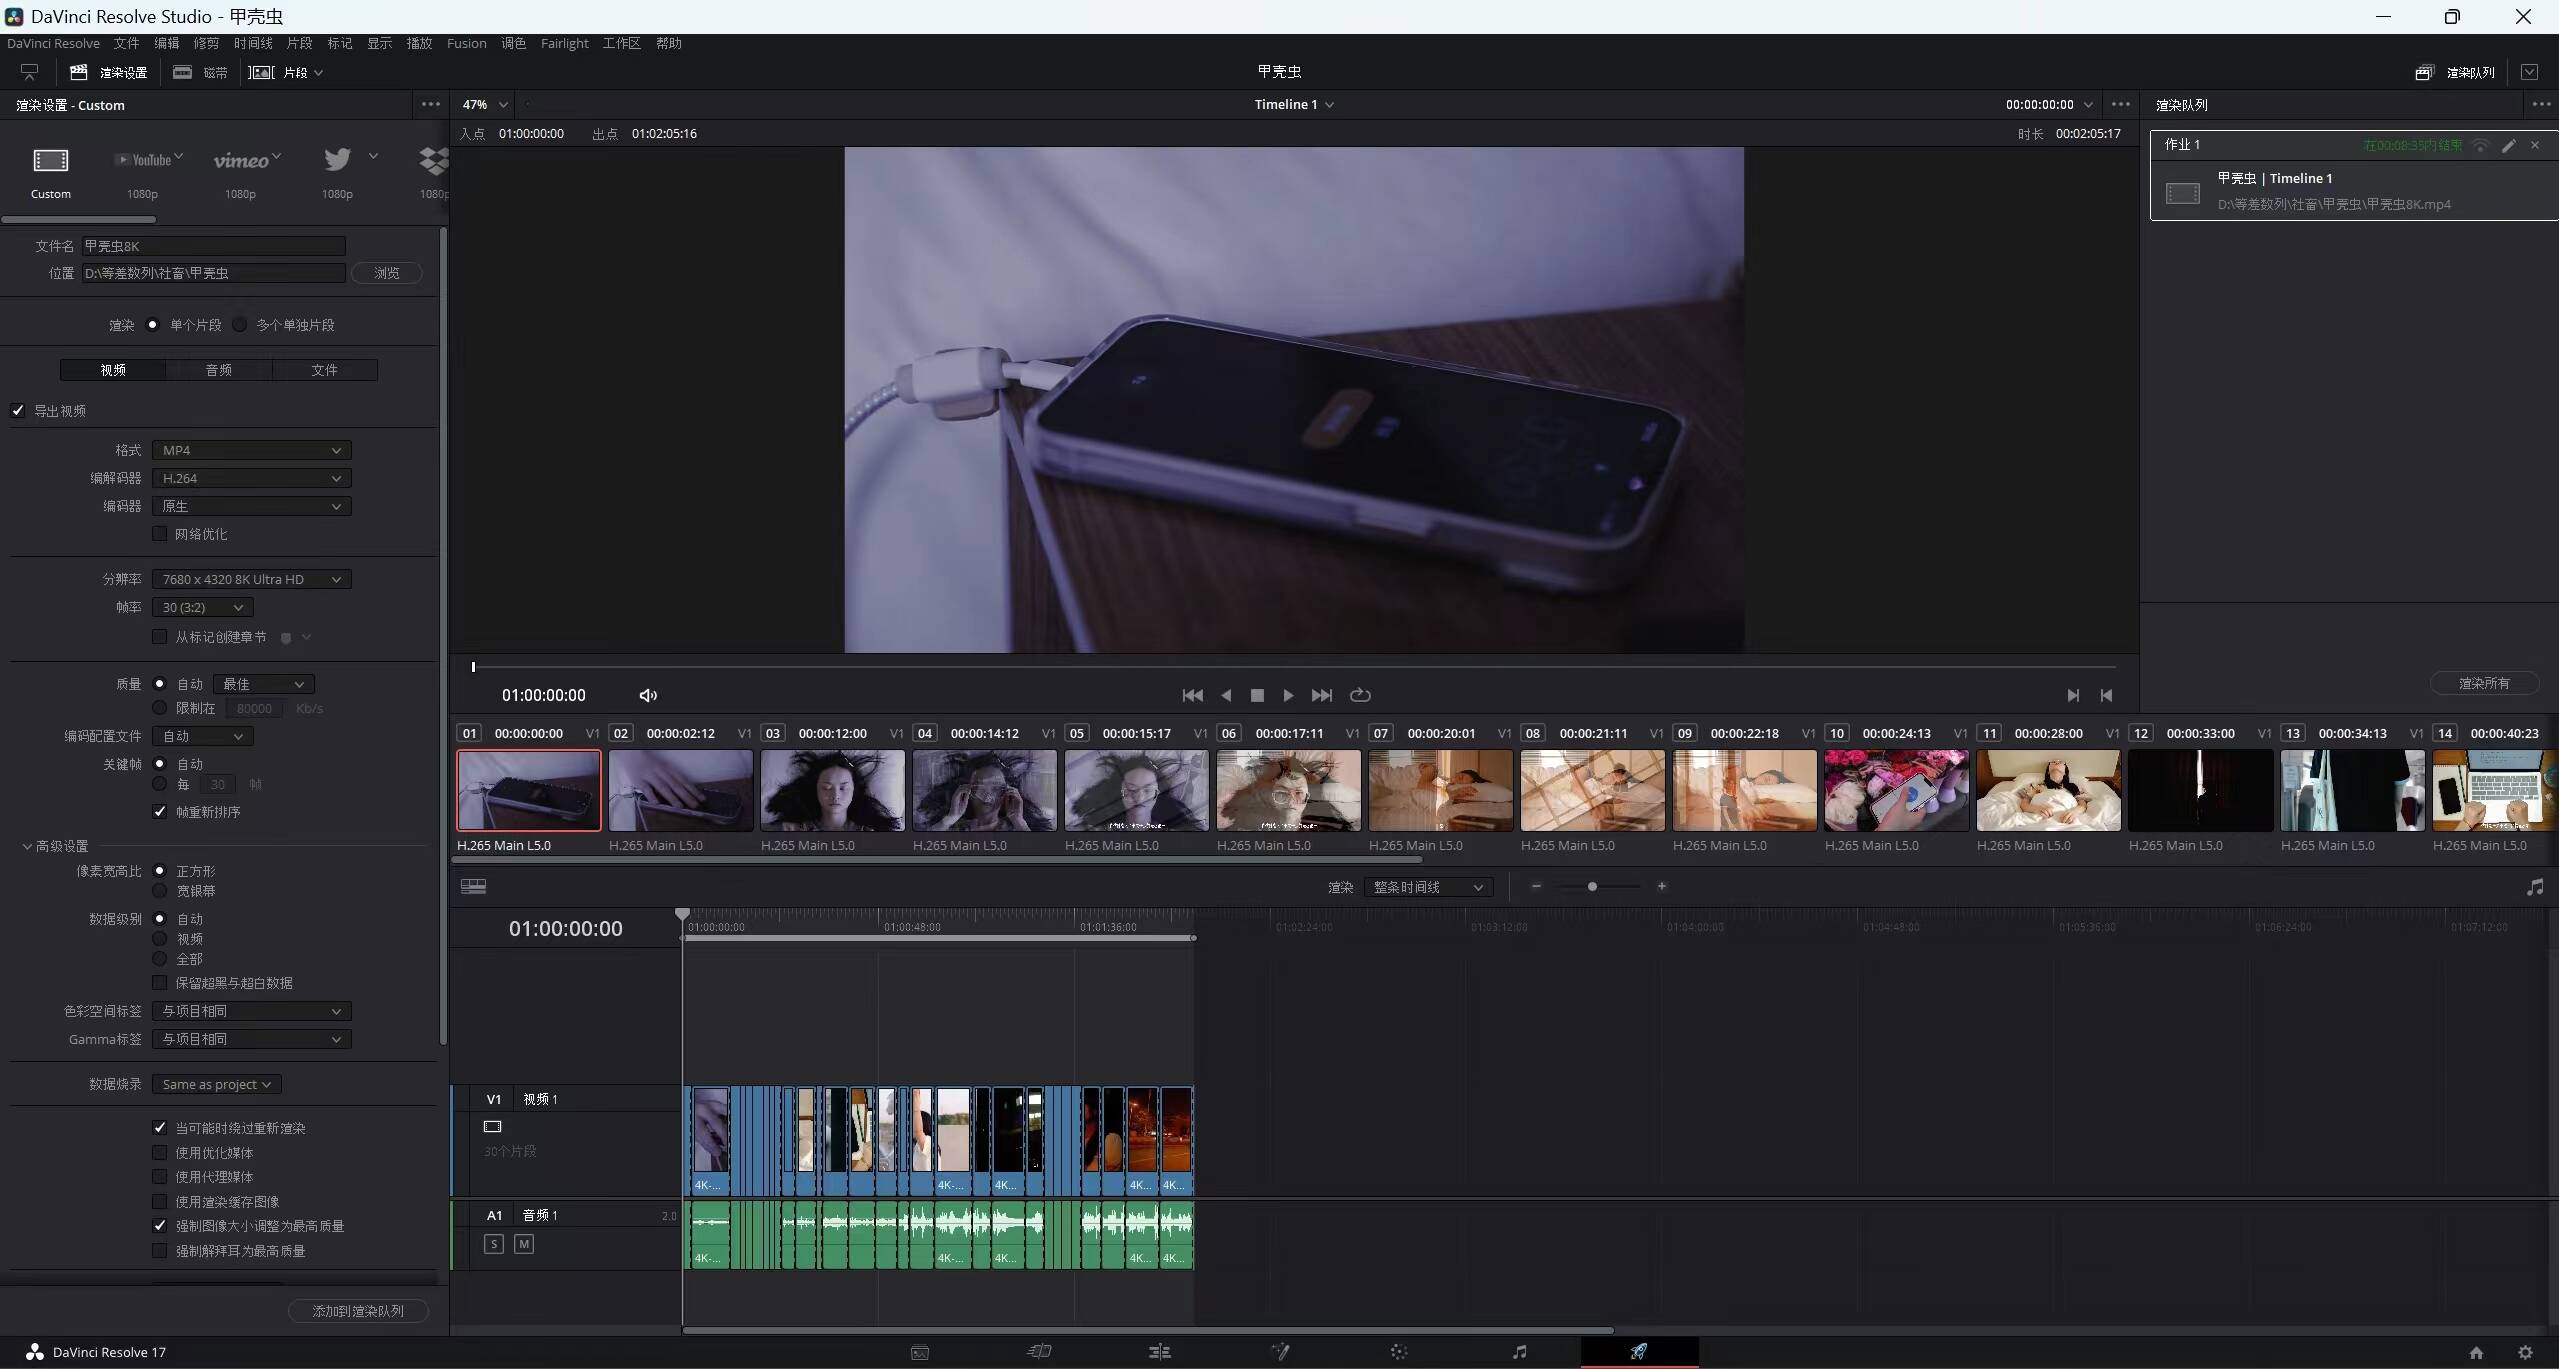Open 渲染 整条时间线 range dropdown
The width and height of the screenshot is (2559, 1369).
(x=1428, y=887)
